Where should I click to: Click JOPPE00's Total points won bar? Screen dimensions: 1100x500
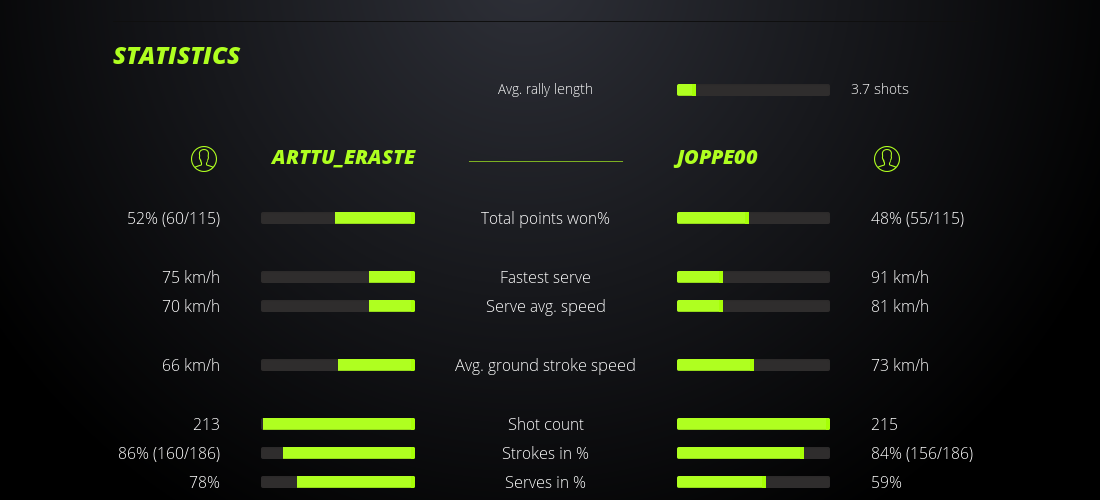[x=753, y=218]
